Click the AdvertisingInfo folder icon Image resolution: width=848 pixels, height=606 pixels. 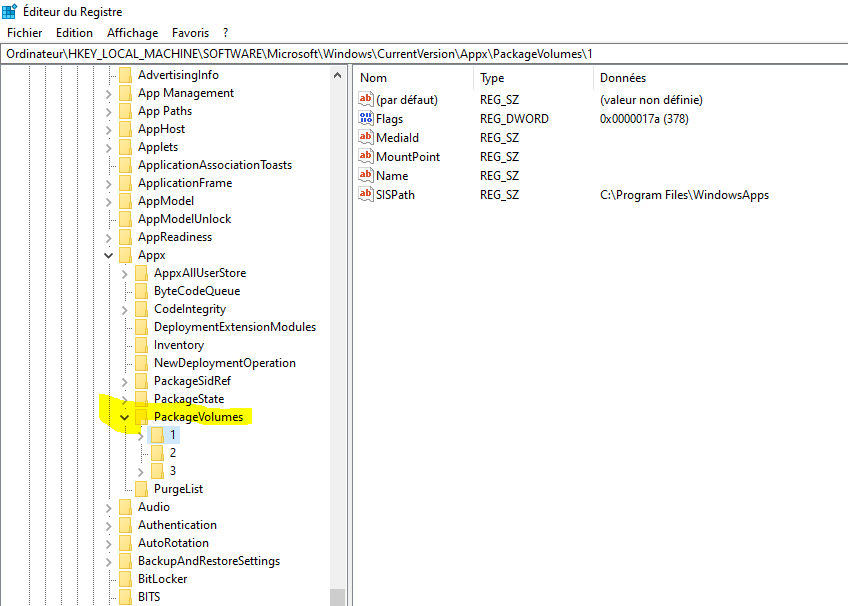[x=125, y=75]
